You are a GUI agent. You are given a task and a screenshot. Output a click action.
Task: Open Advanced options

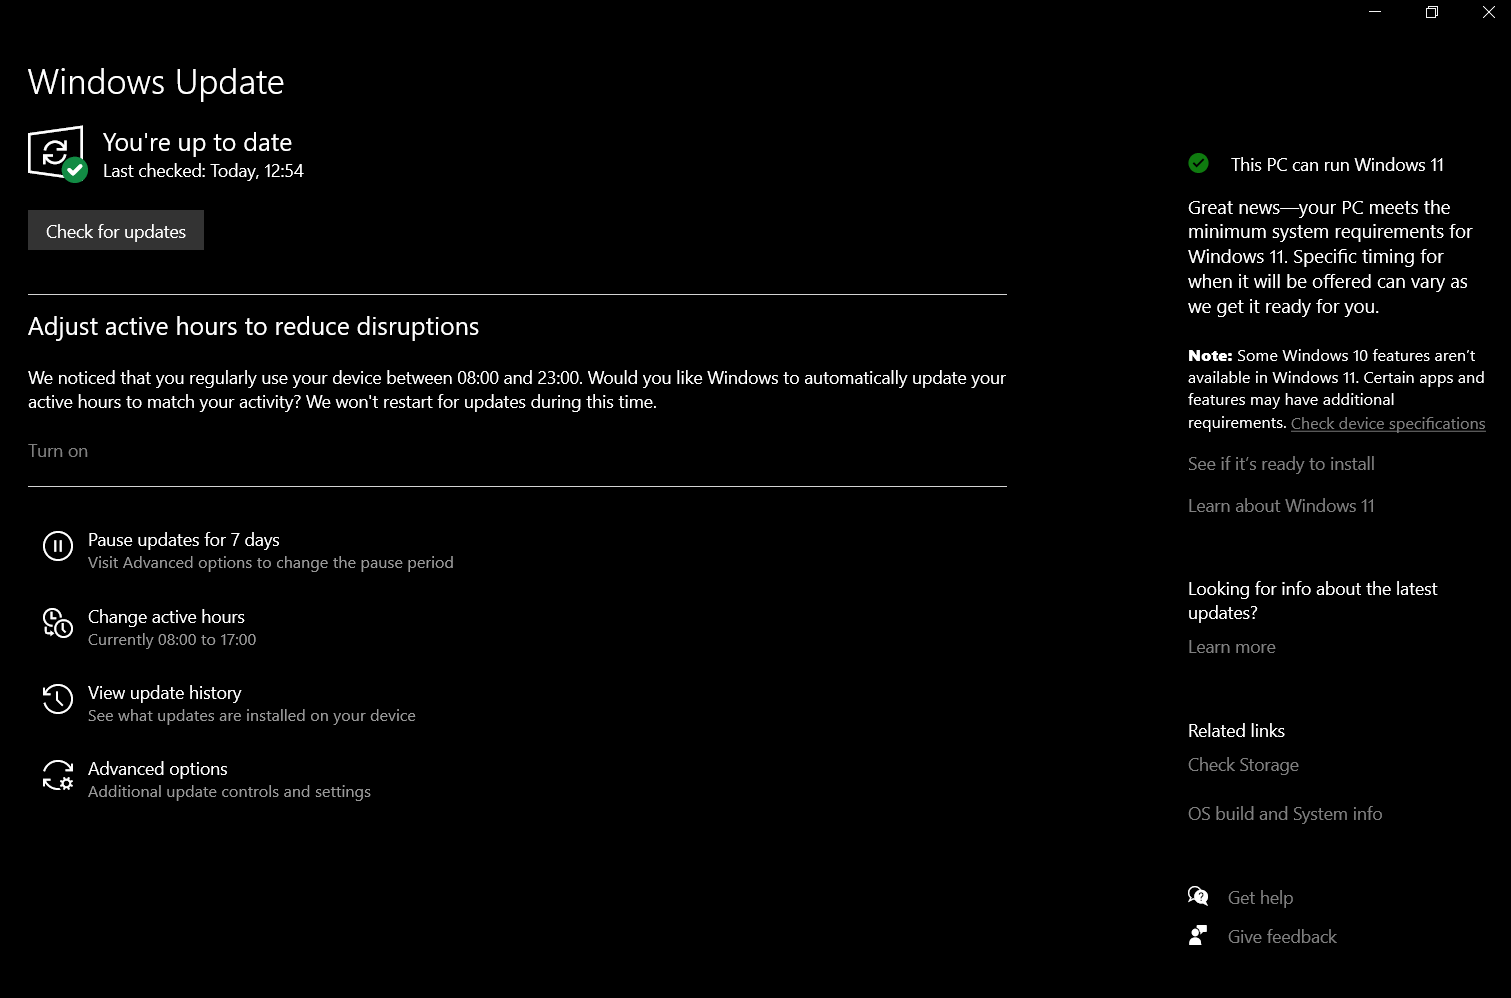click(x=158, y=769)
